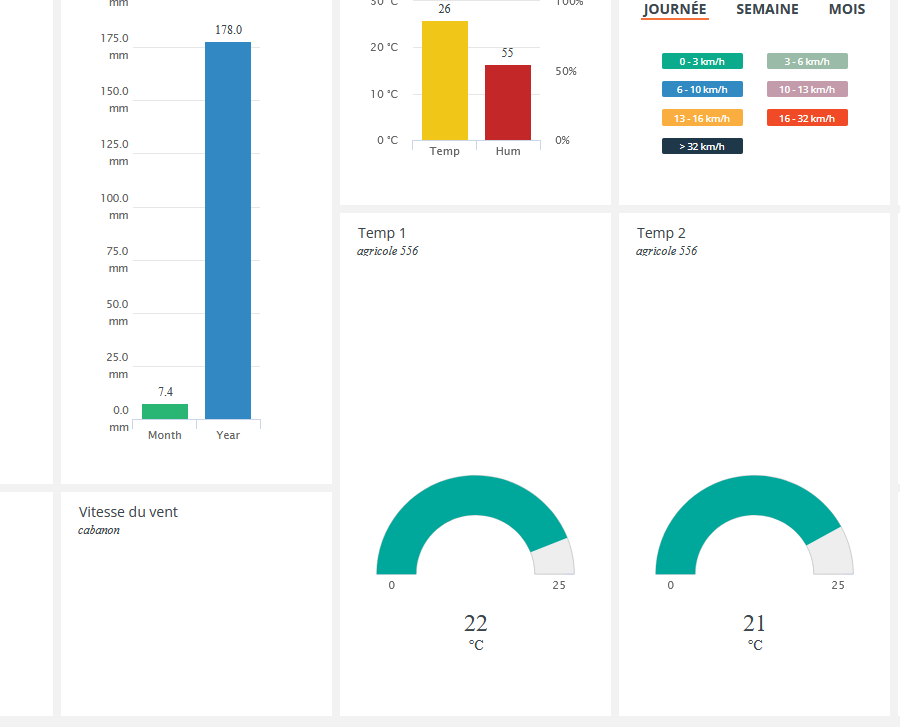Click the Temp 2 gauge arc
Viewport: 900px width, 727px height.
pos(729,498)
